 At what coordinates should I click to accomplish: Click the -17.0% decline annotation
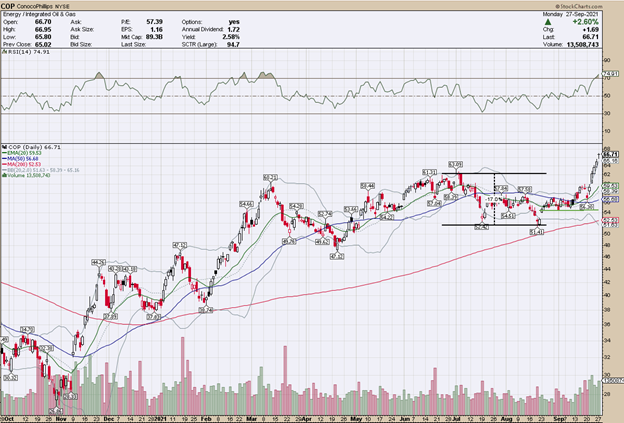(x=495, y=199)
